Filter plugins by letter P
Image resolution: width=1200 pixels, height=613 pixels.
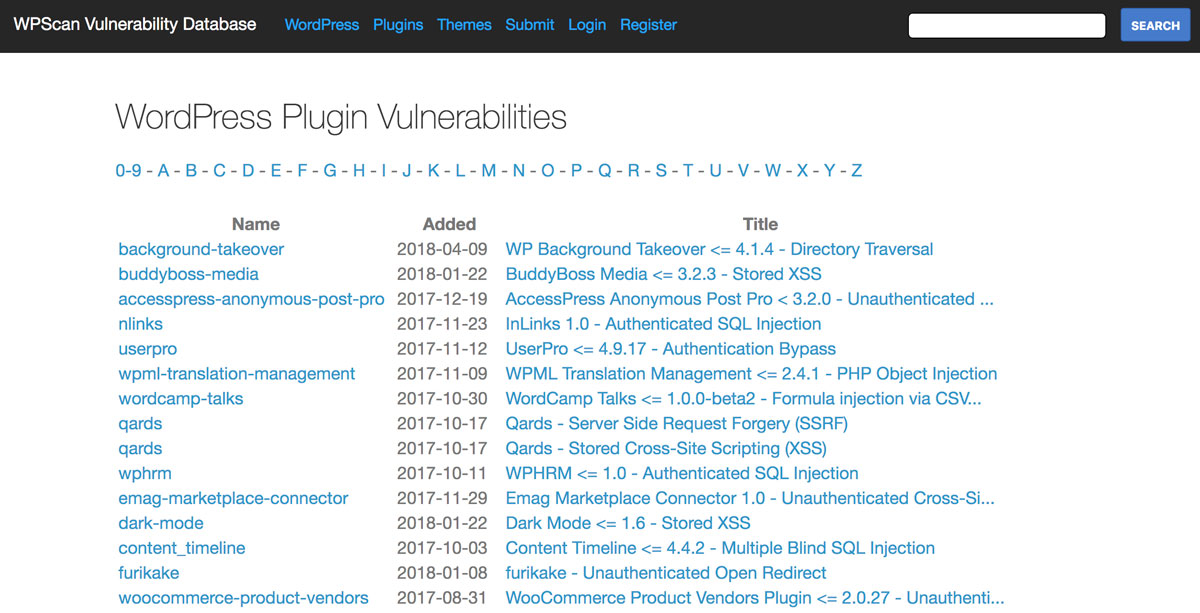(576, 171)
